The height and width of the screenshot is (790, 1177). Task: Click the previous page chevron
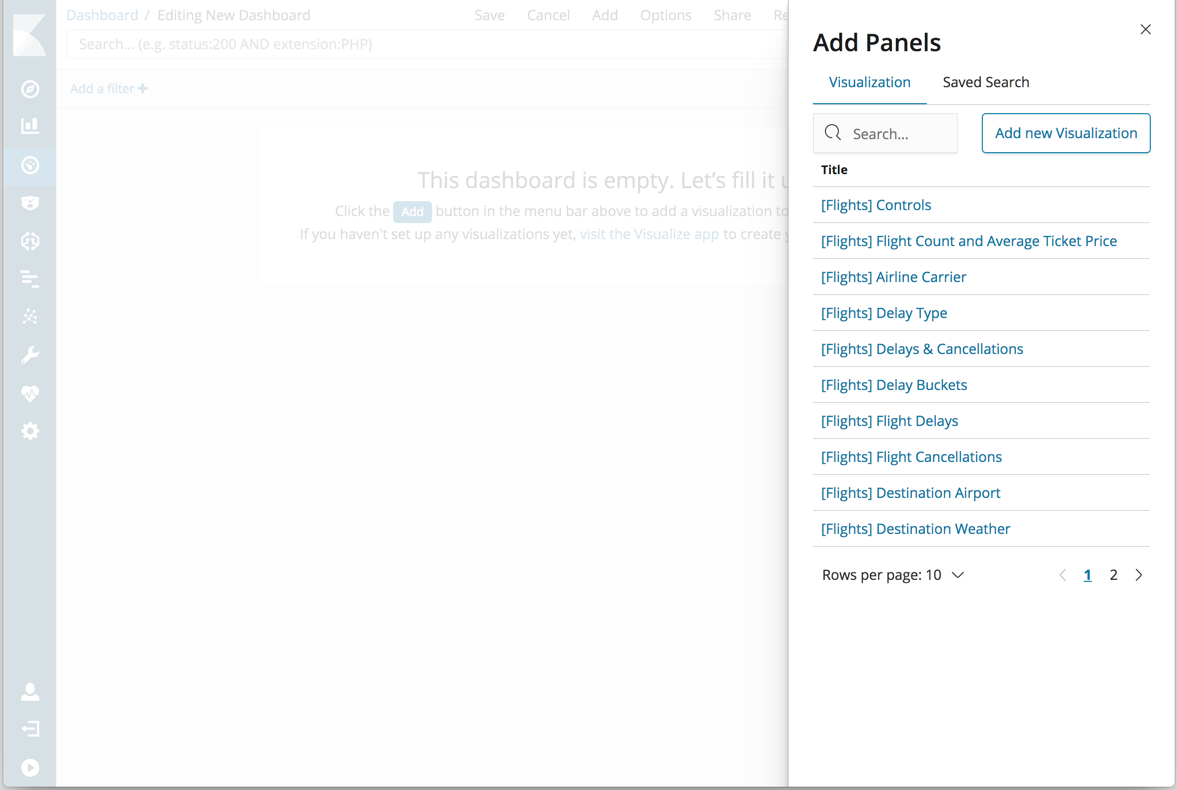tap(1062, 574)
